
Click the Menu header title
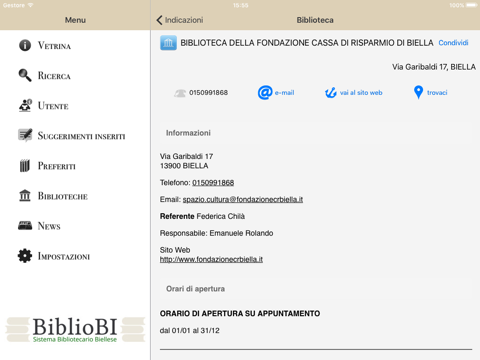point(75,20)
